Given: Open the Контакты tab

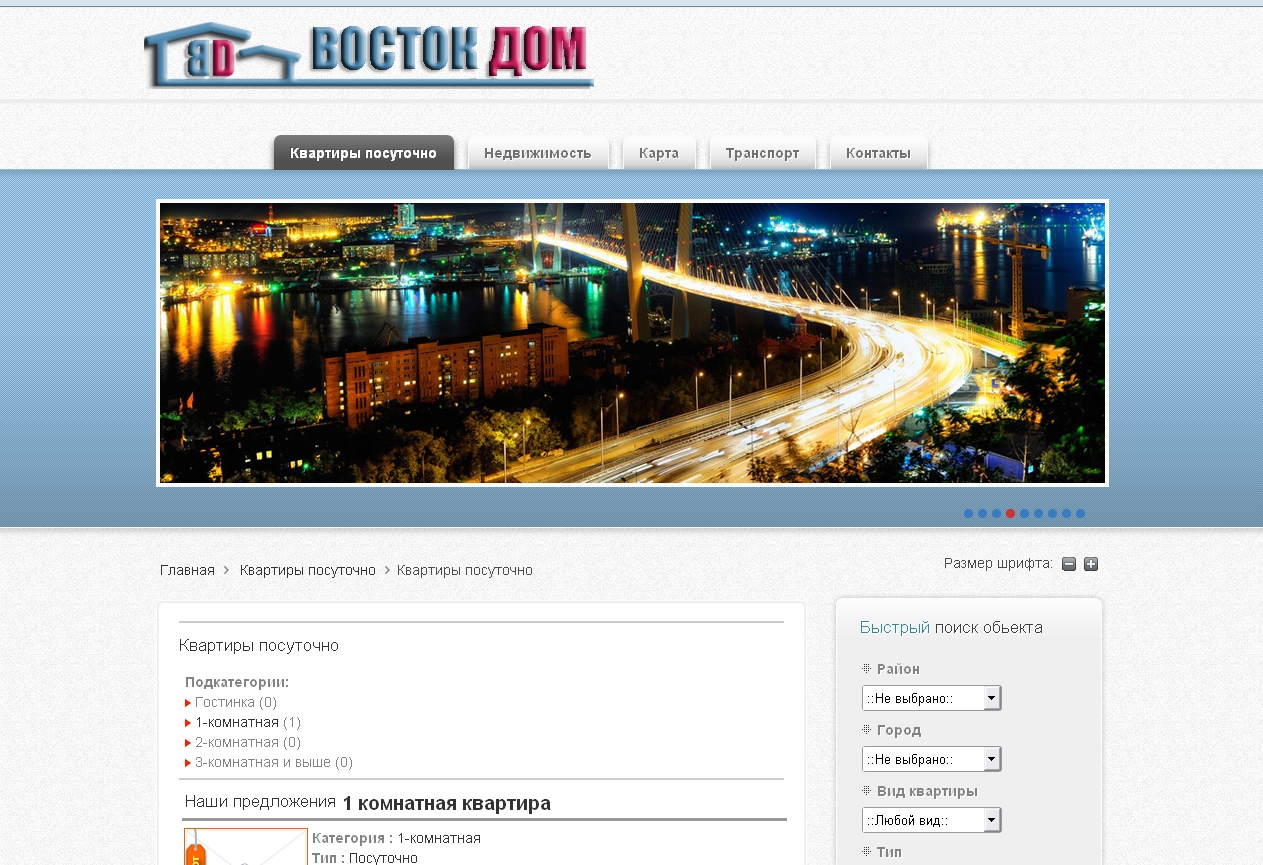Looking at the screenshot, I should [879, 153].
